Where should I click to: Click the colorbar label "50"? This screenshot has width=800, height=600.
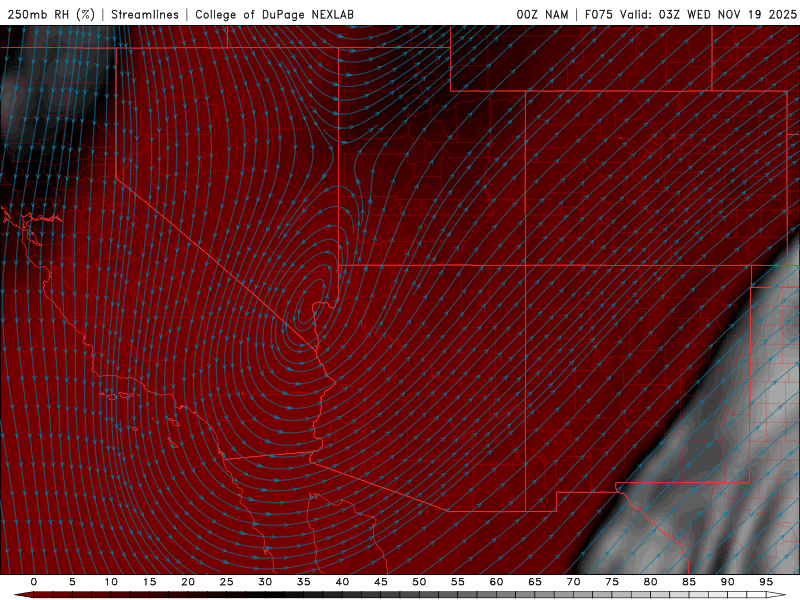(419, 582)
